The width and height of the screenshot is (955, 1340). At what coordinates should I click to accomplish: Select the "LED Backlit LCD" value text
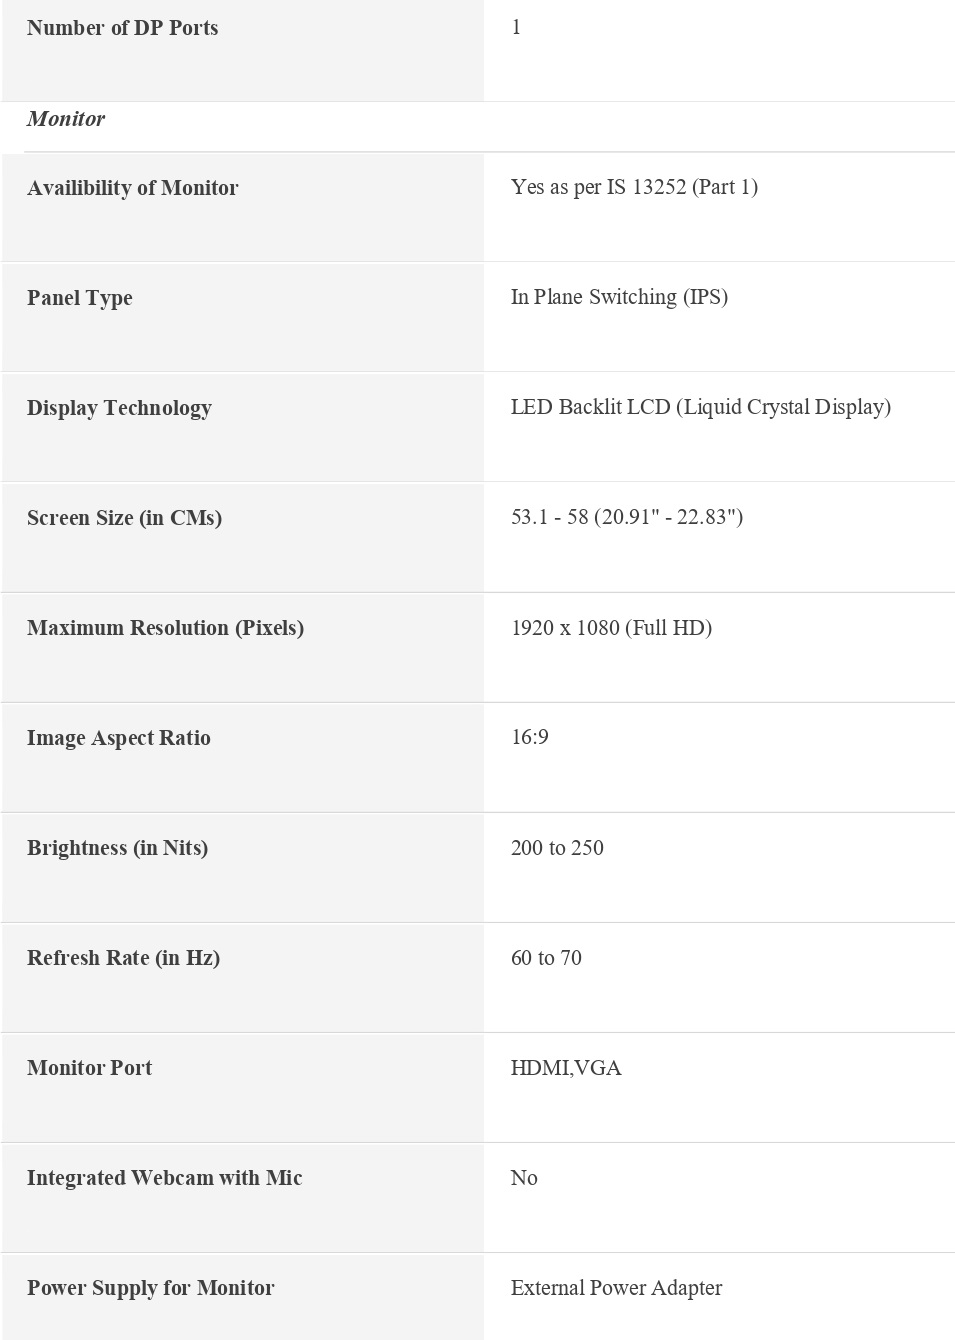[700, 407]
